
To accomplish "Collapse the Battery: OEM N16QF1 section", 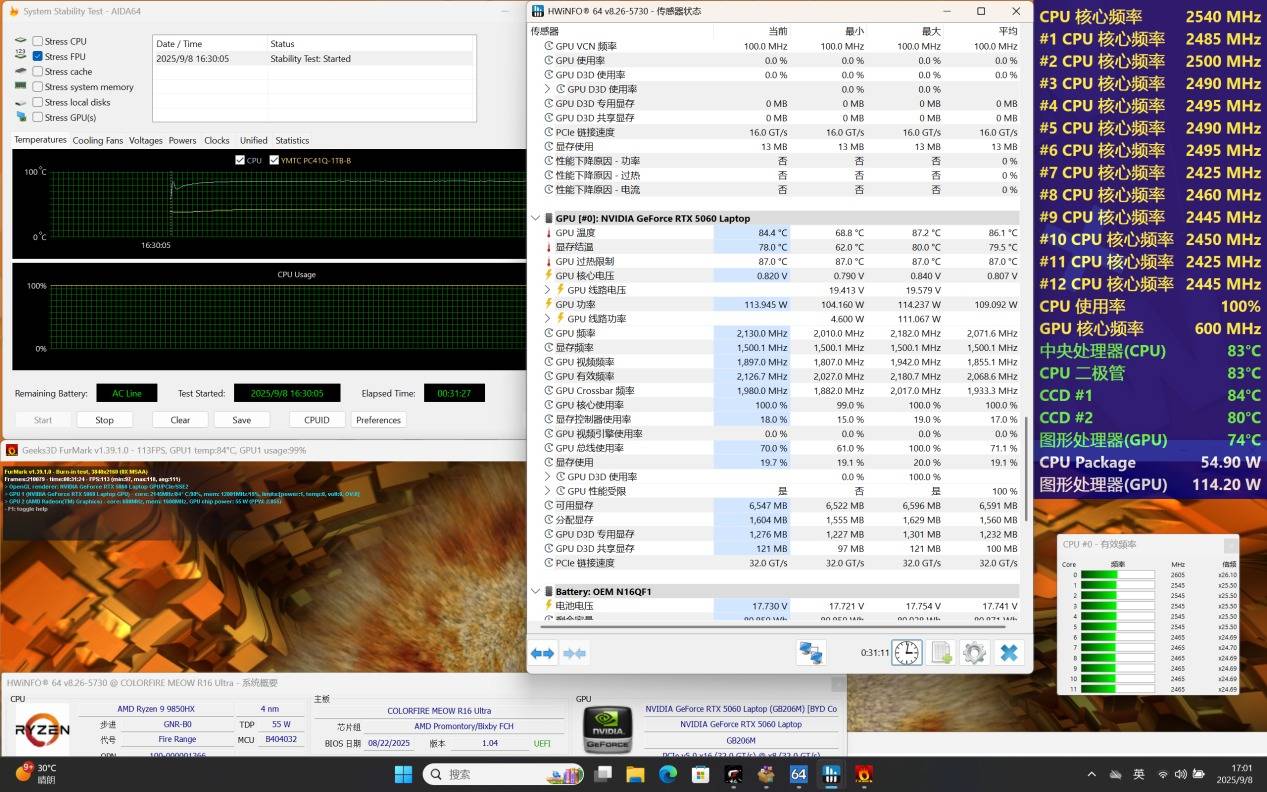I will pyautogui.click(x=535, y=591).
